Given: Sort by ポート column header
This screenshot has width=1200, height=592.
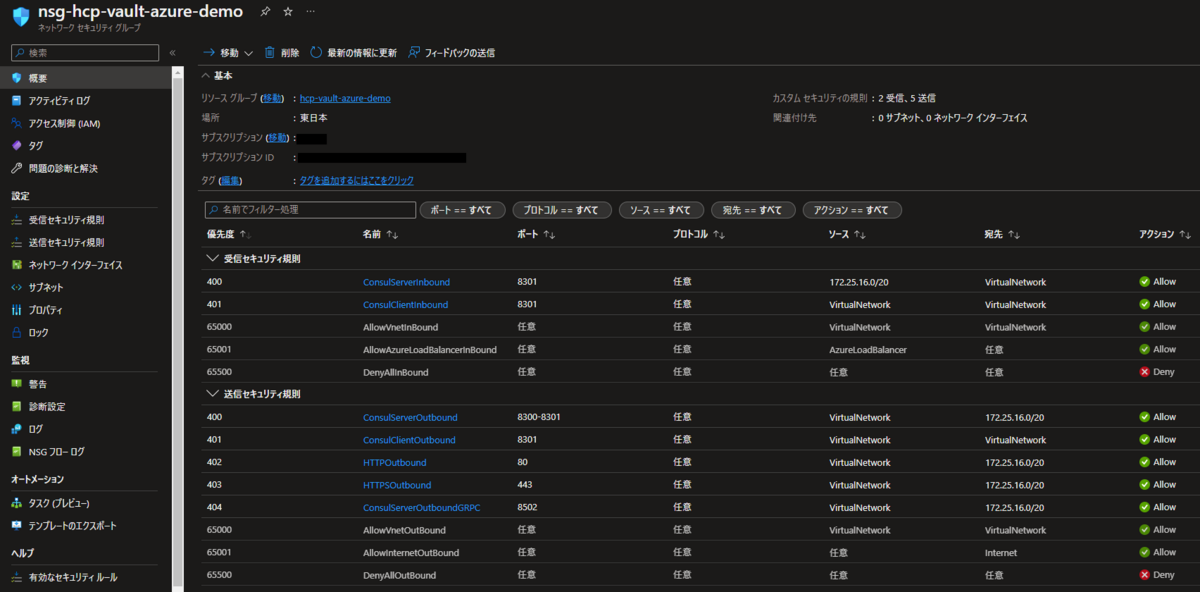Looking at the screenshot, I should [x=536, y=234].
